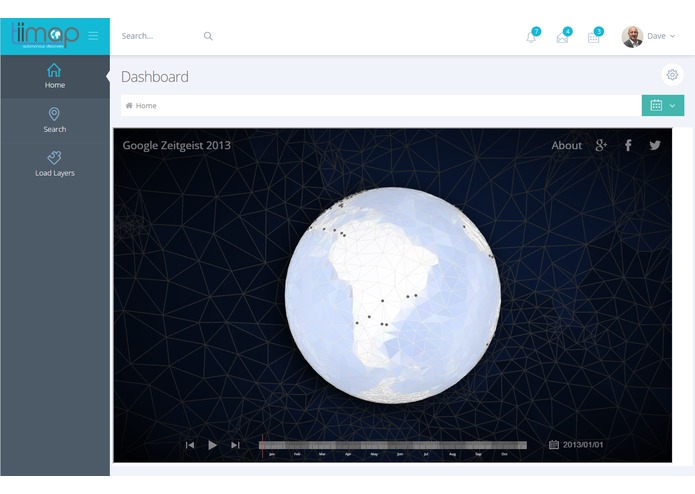The height and width of the screenshot is (494, 695).
Task: Click the globe on South America
Action: coord(381,284)
